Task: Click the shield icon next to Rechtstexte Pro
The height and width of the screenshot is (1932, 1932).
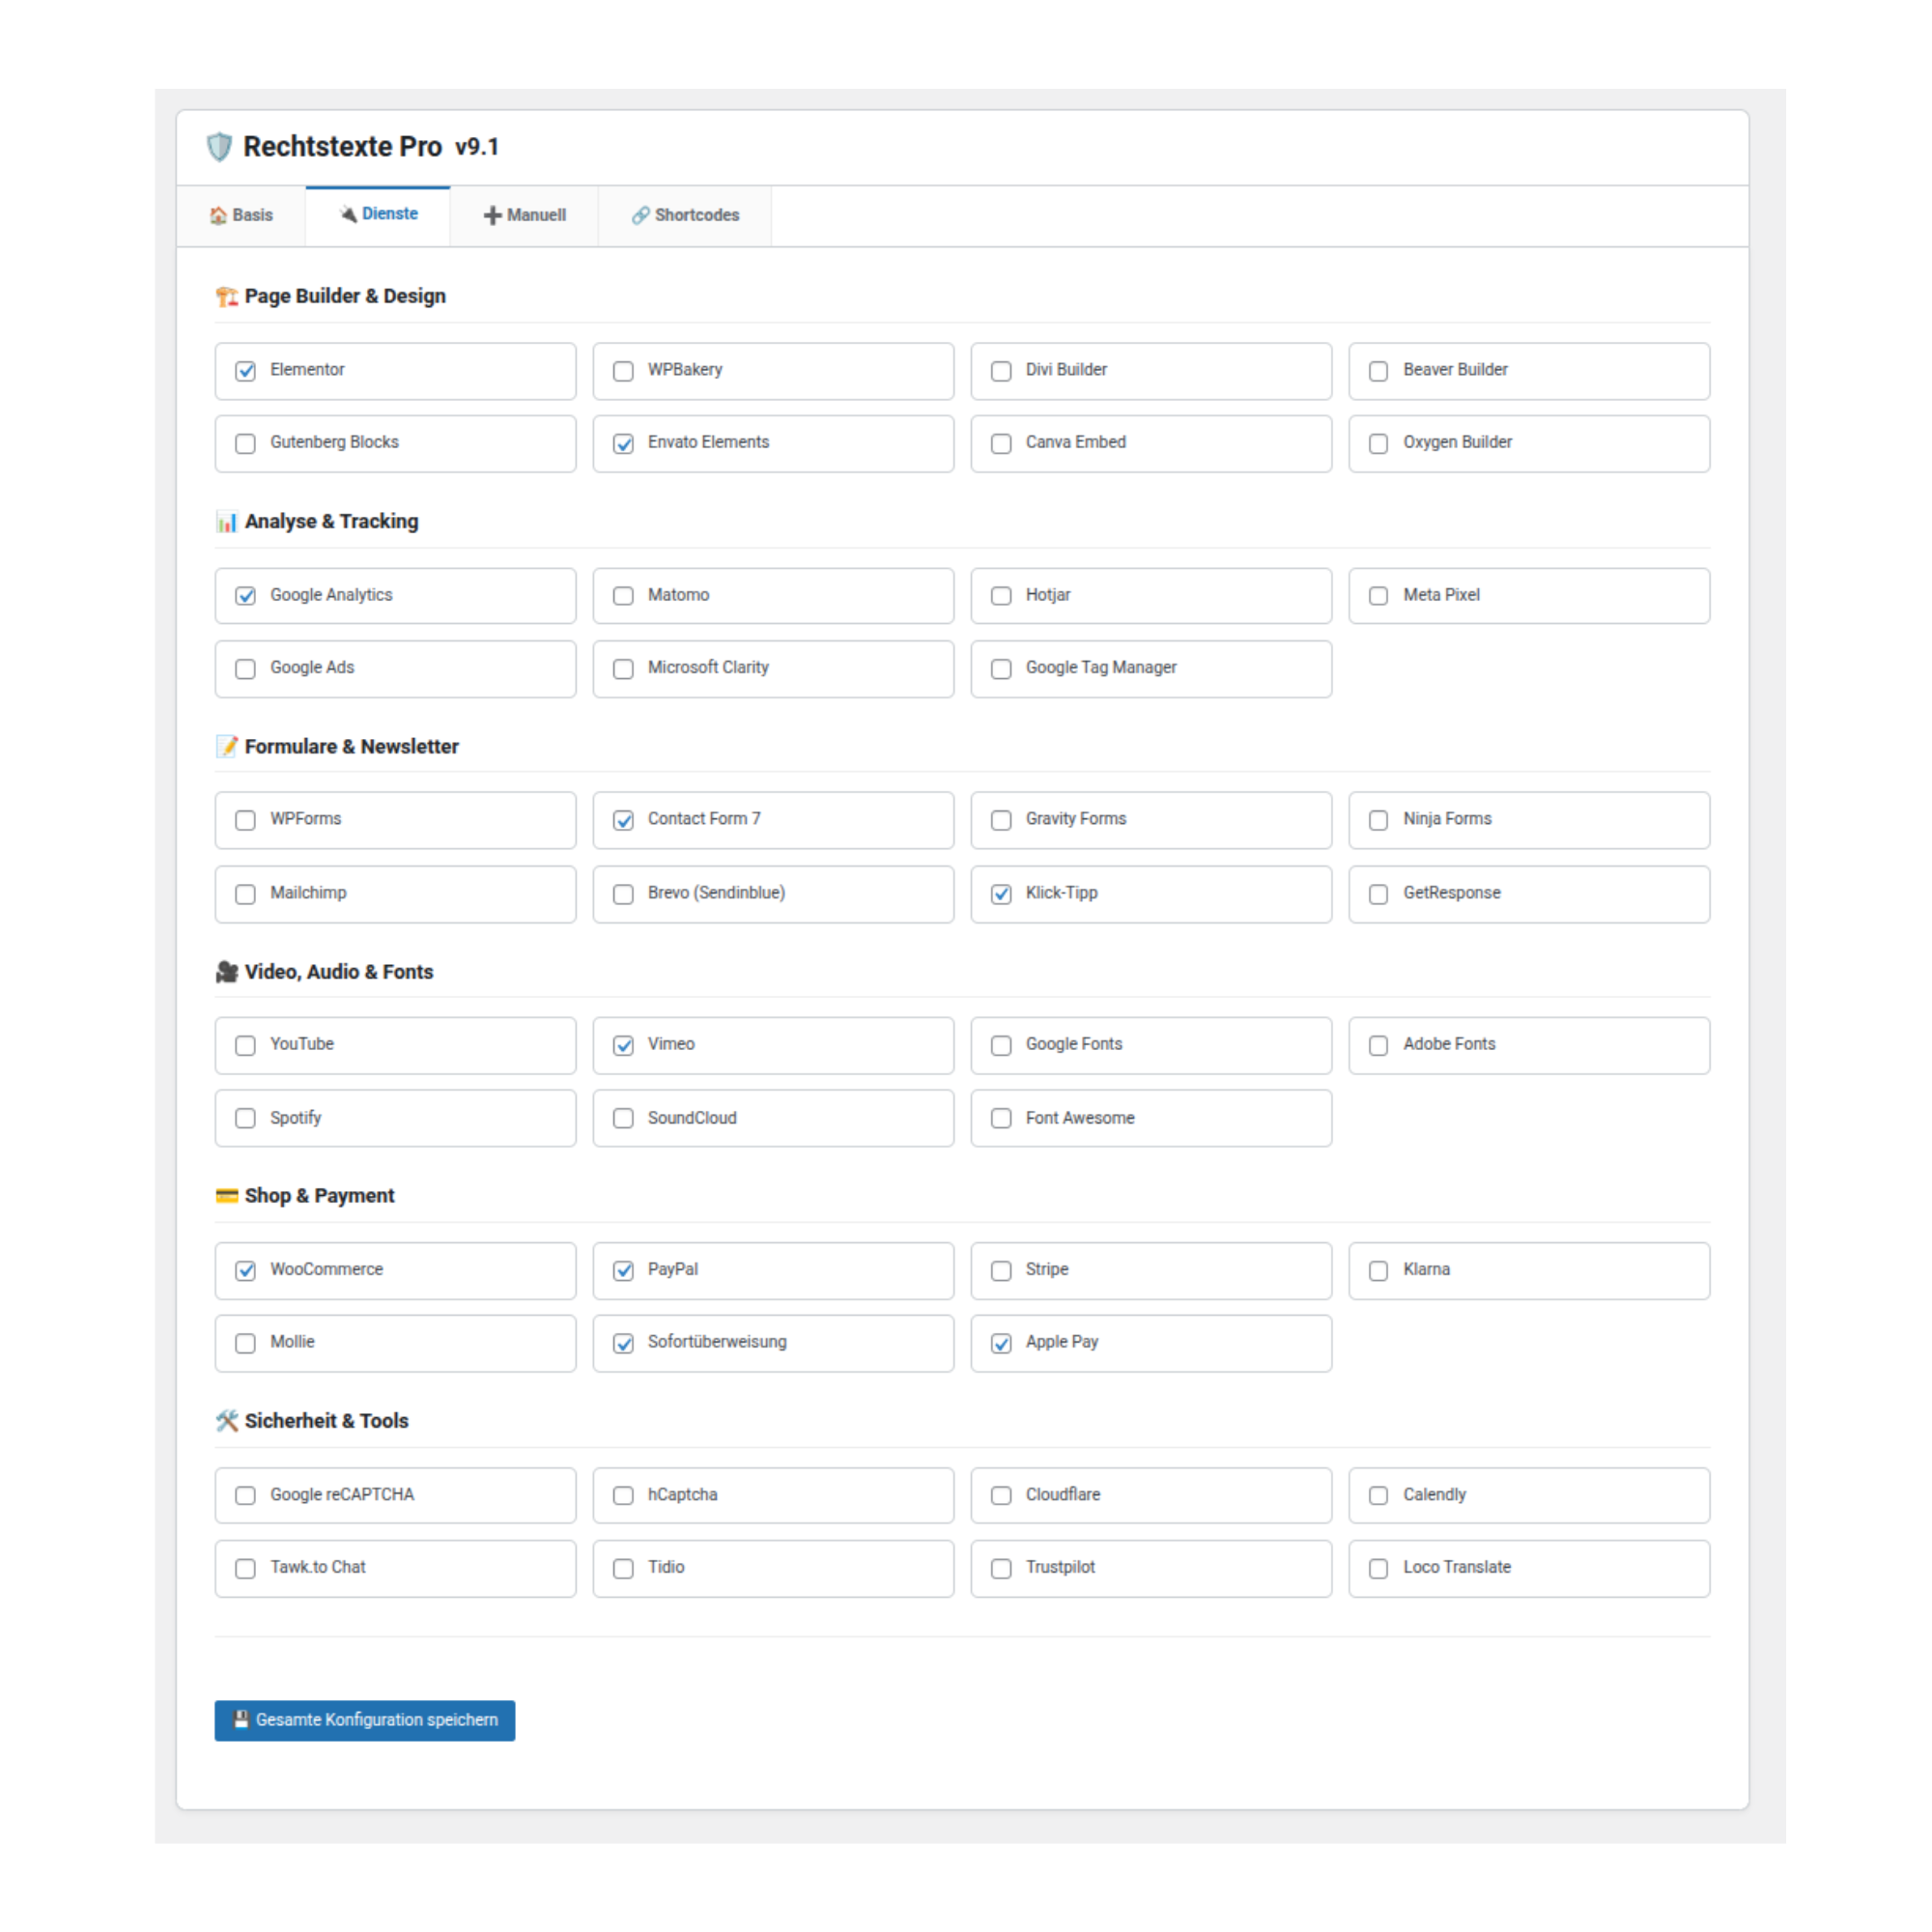Action: [x=220, y=147]
